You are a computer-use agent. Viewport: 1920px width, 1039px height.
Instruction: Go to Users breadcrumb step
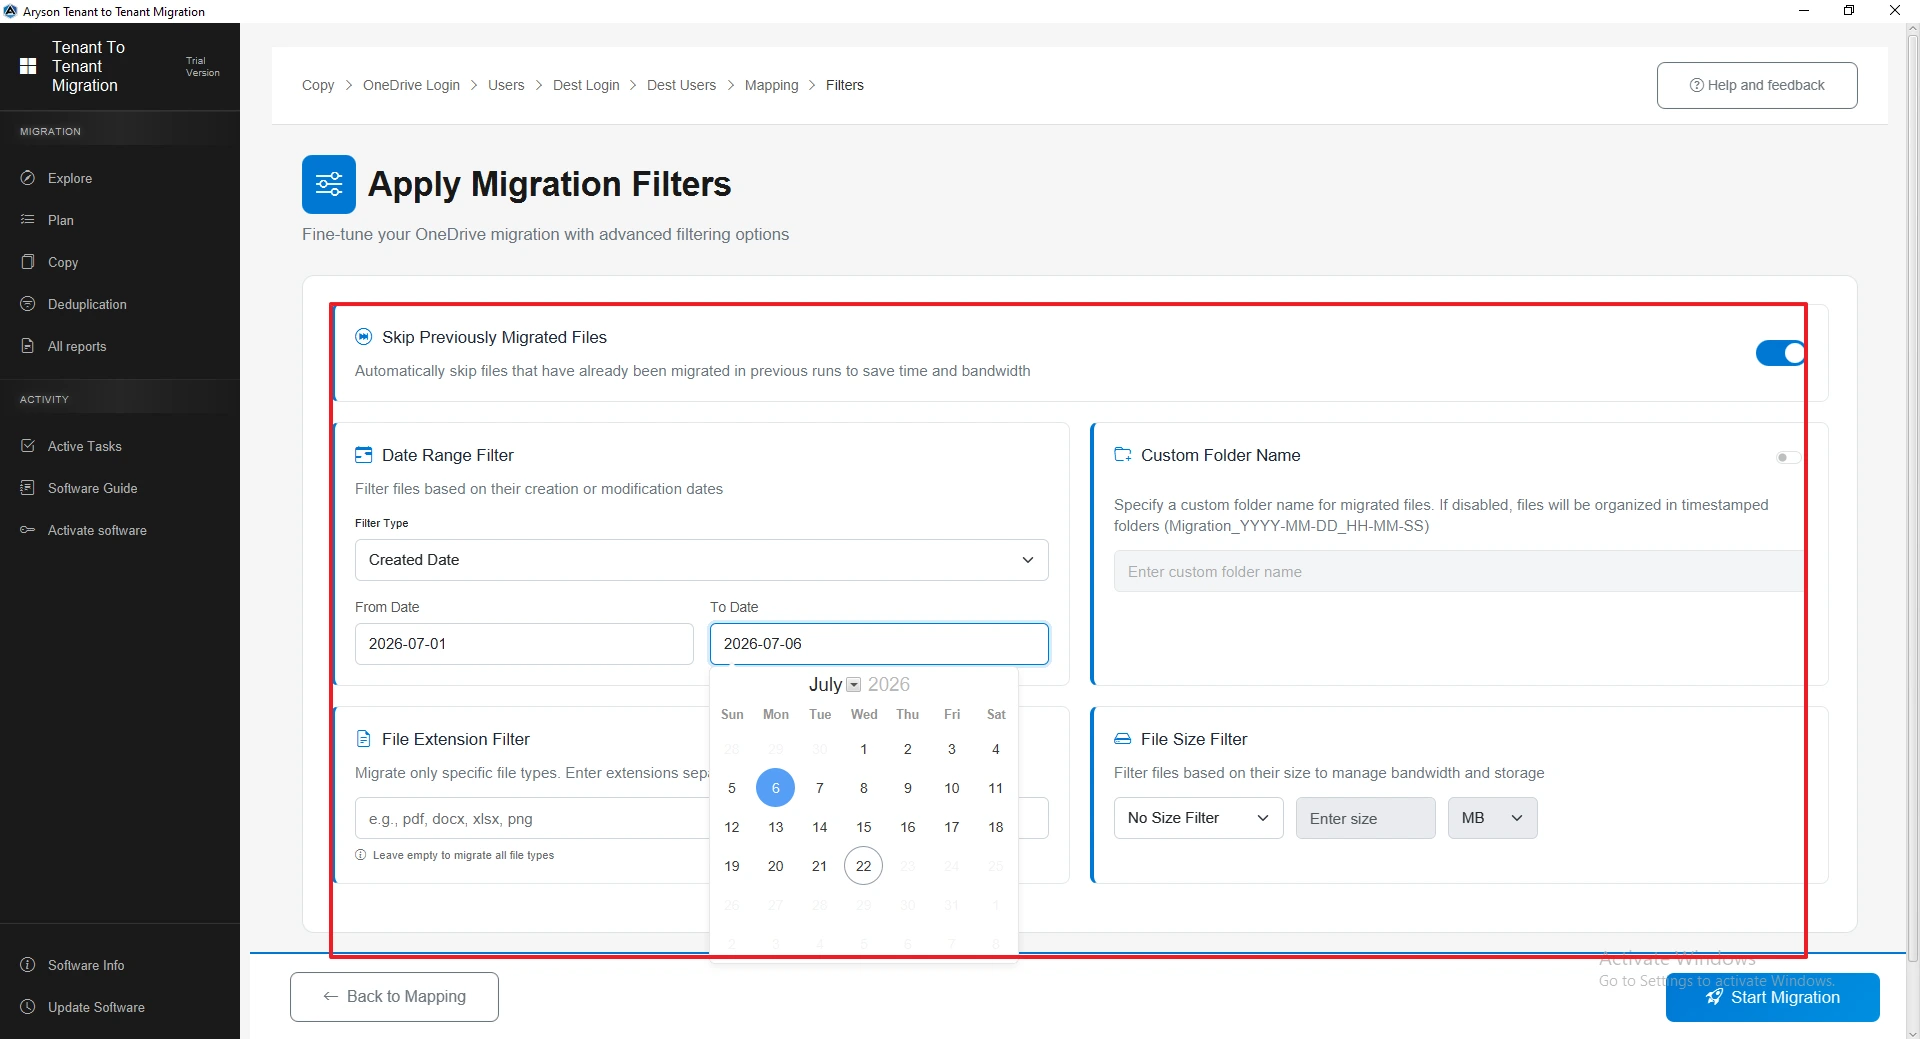tap(506, 85)
